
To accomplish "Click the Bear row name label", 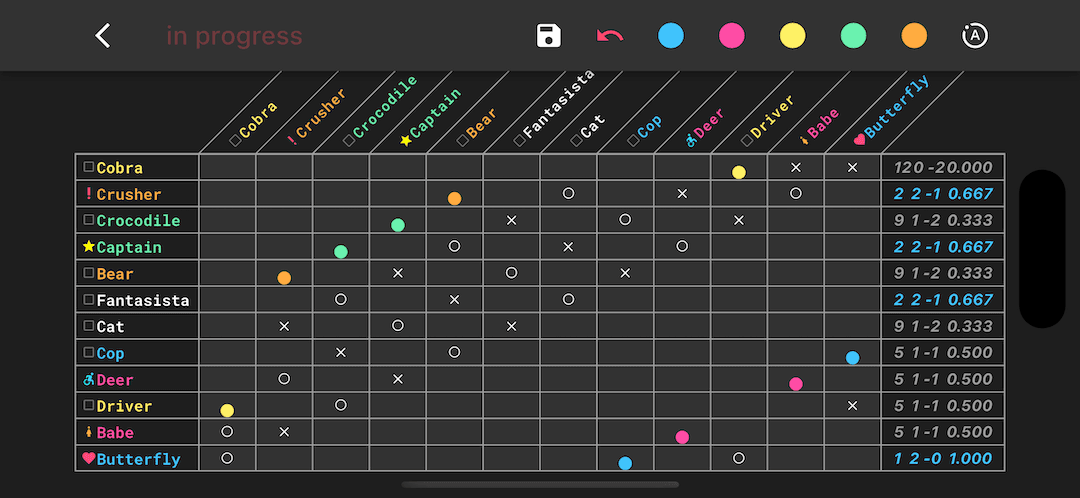I will (x=115, y=273).
